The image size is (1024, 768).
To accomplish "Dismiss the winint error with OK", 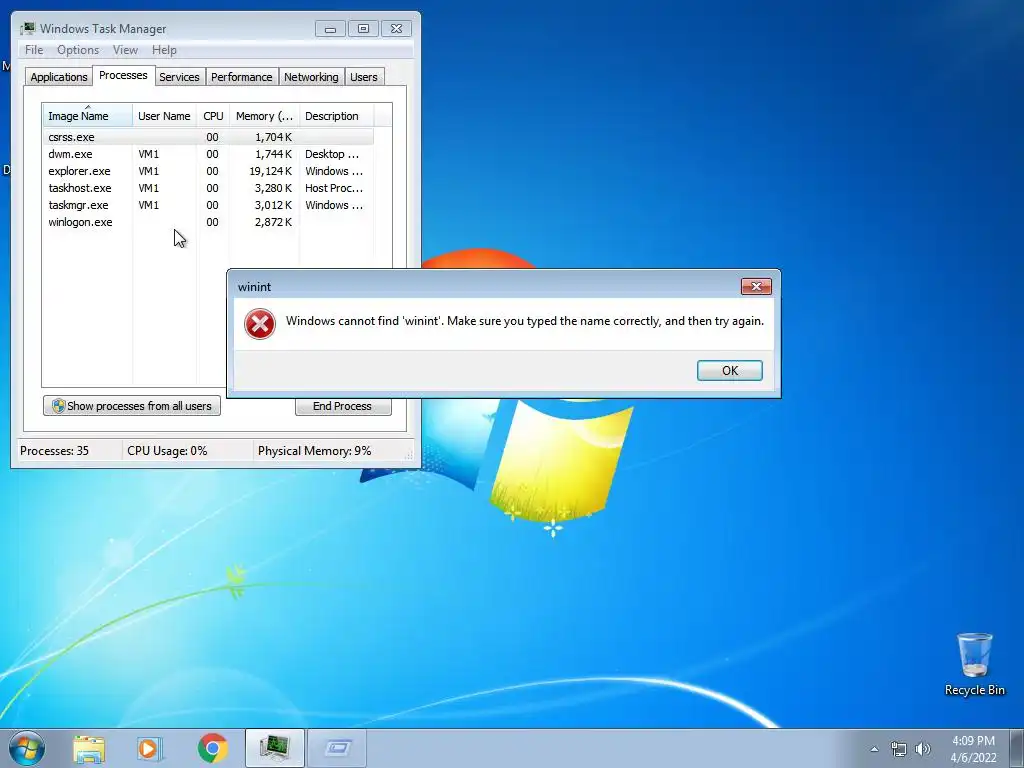I will click(729, 370).
